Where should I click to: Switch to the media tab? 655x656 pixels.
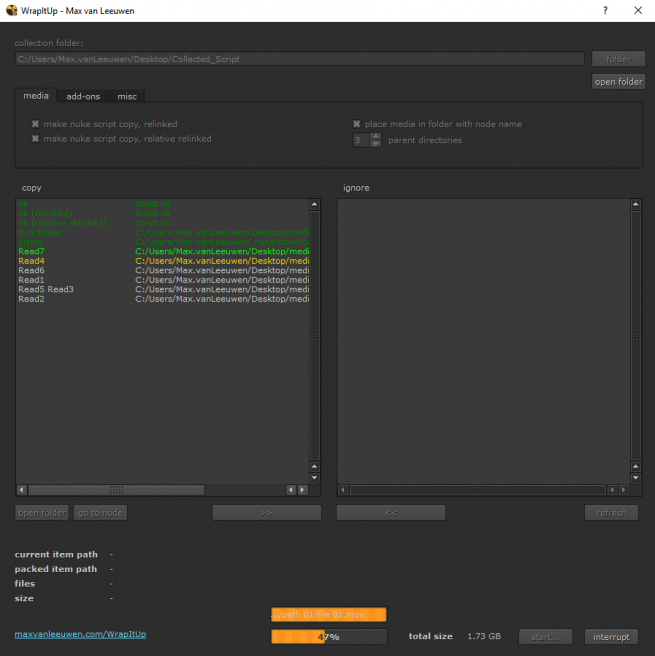pyautogui.click(x=36, y=96)
